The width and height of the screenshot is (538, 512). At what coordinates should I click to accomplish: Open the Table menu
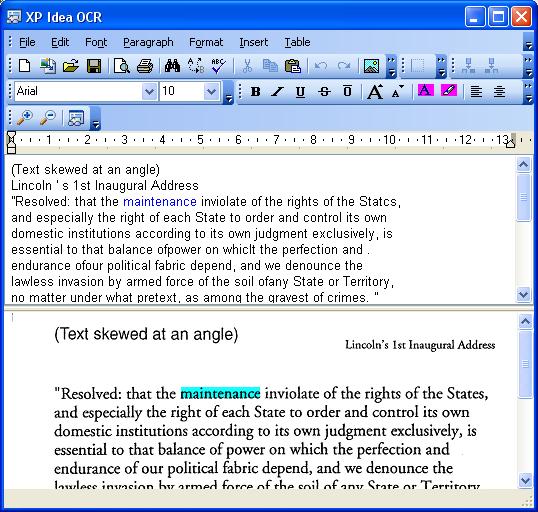[297, 42]
